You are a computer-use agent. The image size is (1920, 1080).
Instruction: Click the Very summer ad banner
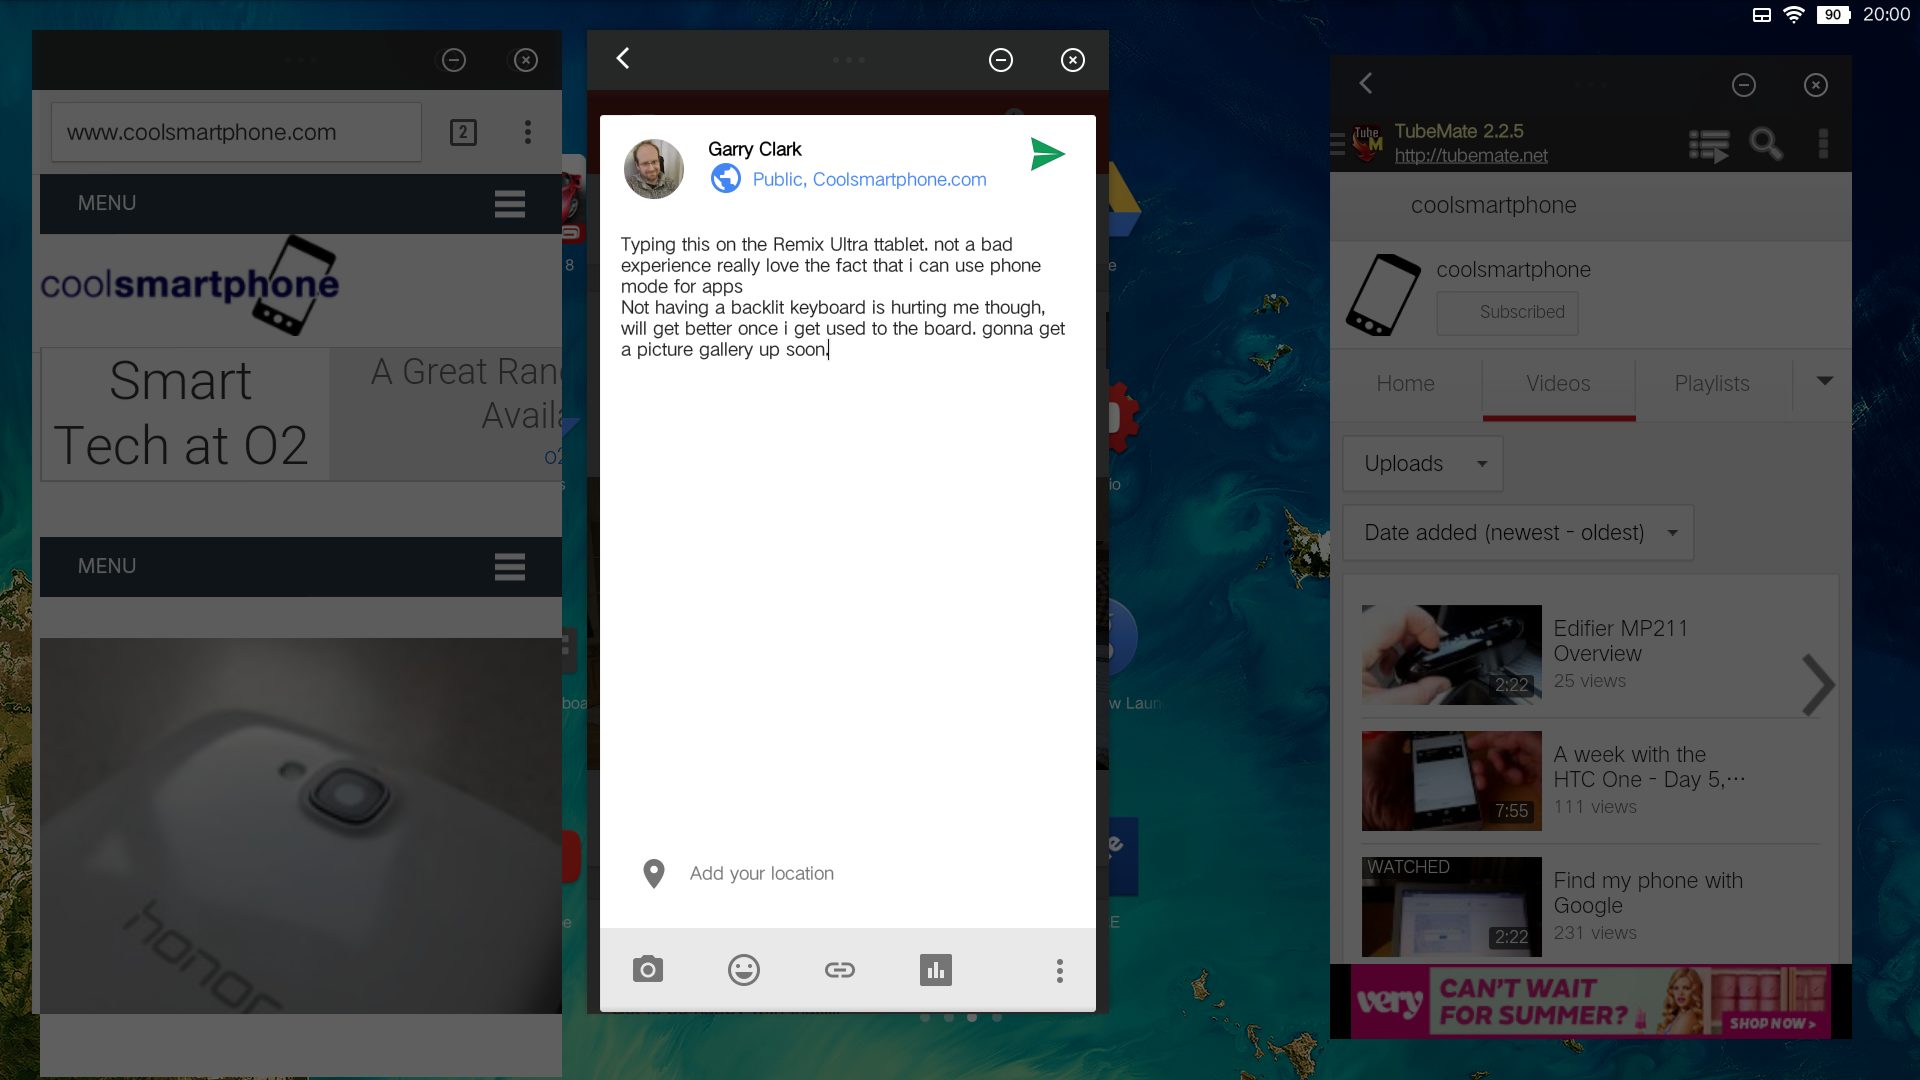click(x=1590, y=1001)
